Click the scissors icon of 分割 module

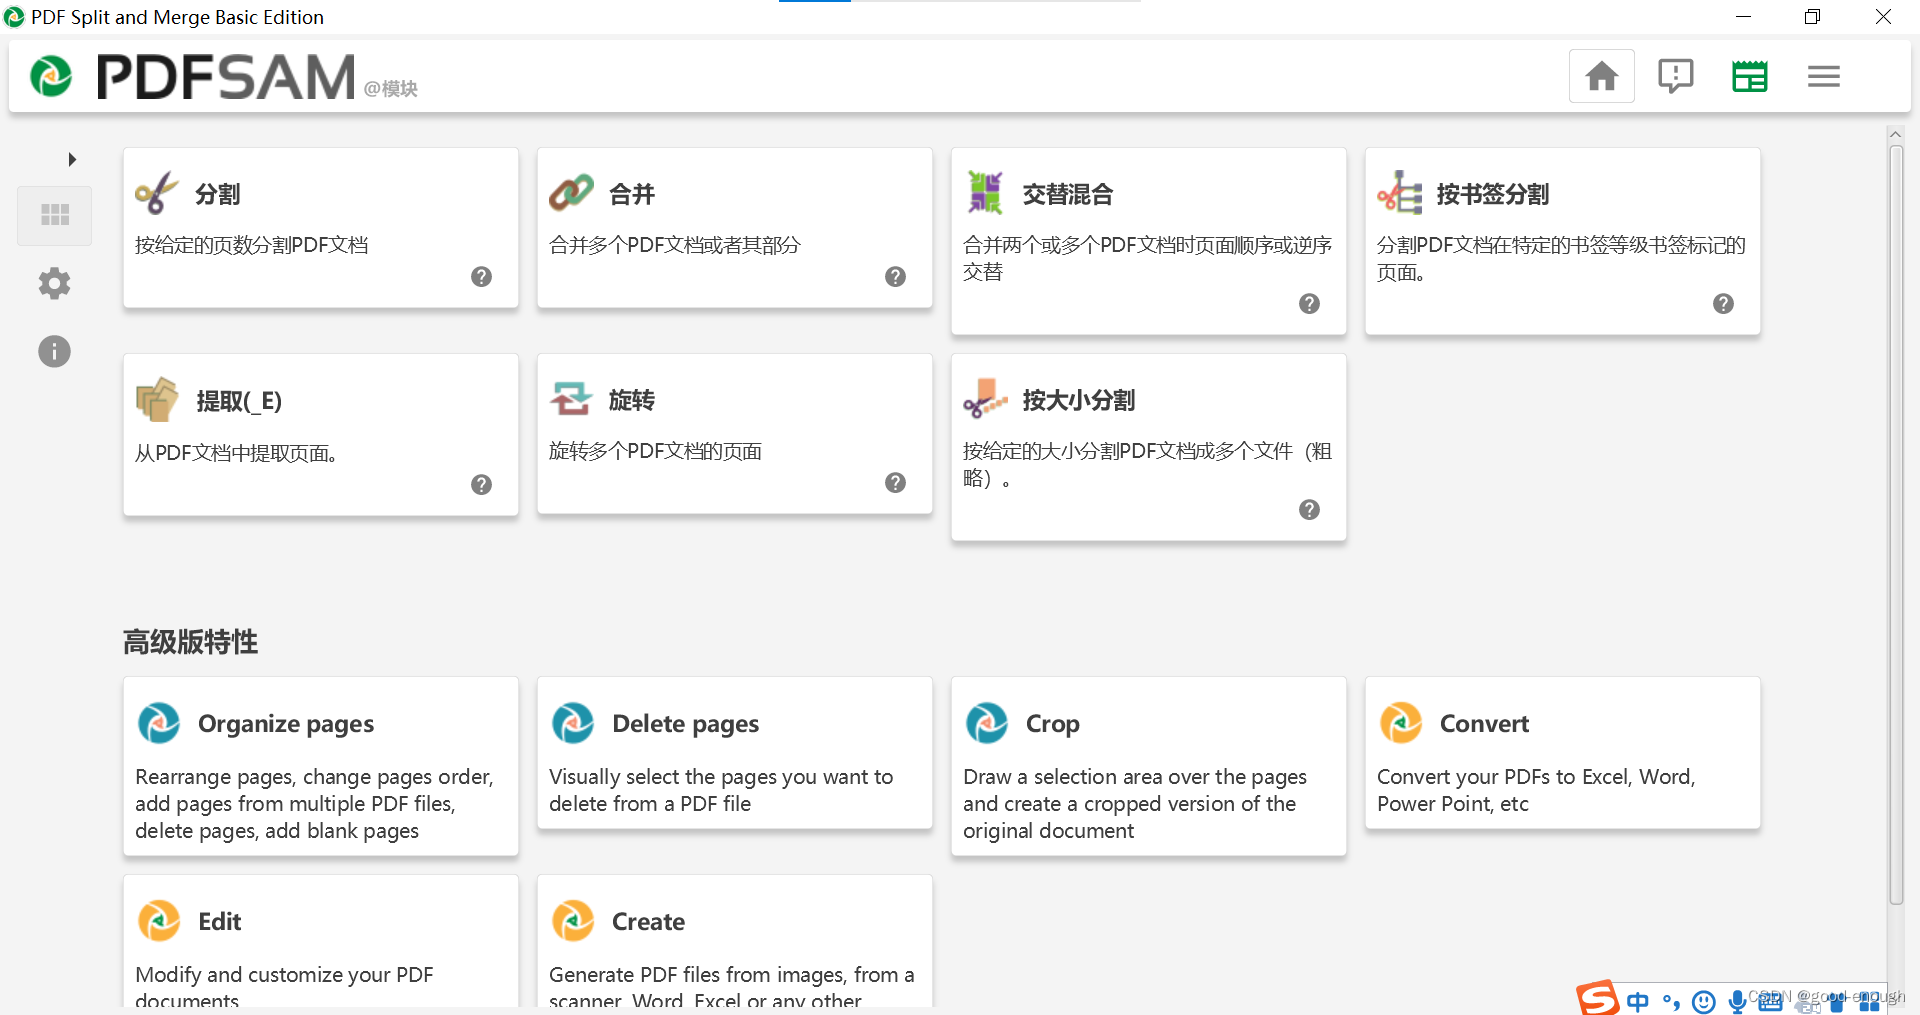click(157, 193)
